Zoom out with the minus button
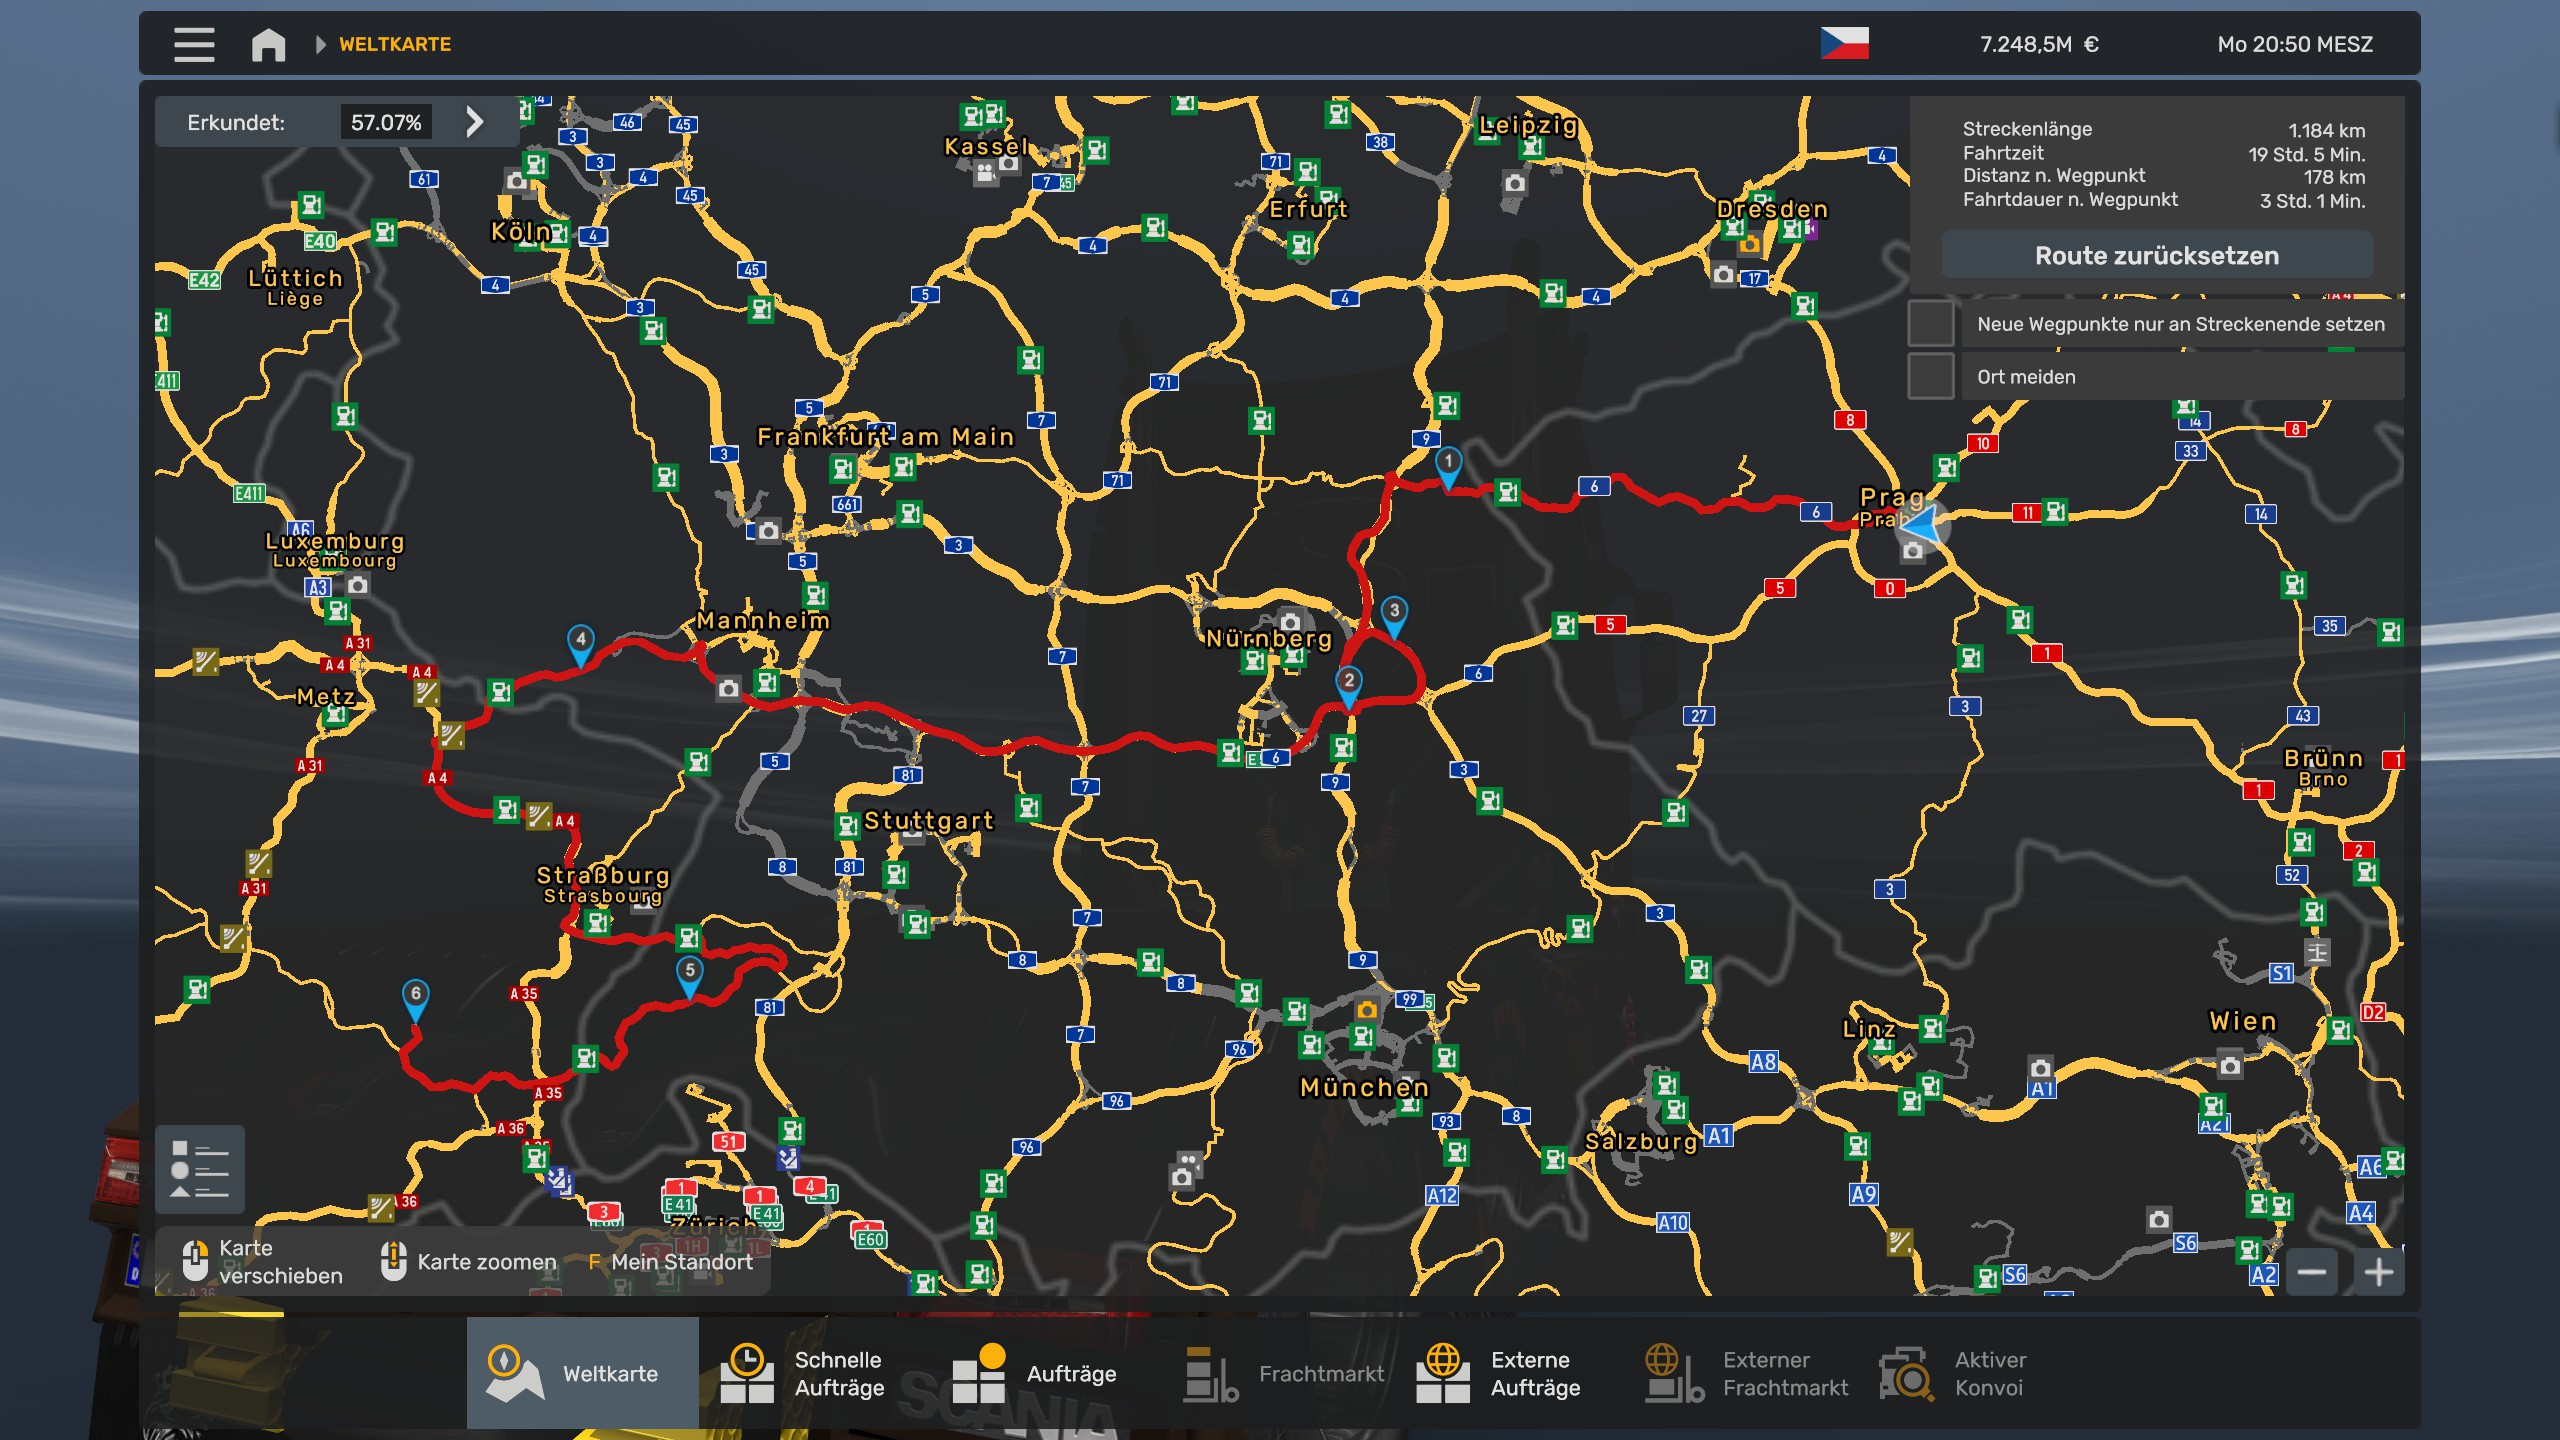 coord(2311,1272)
